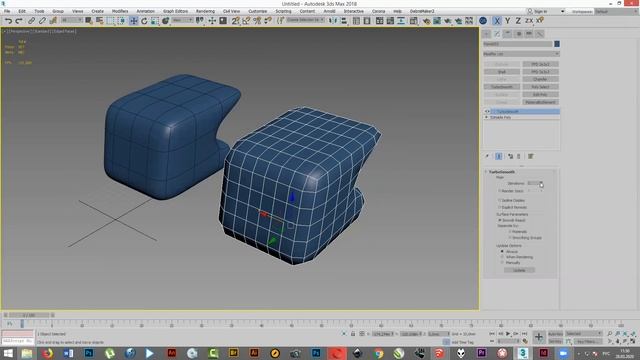640x360 pixels.
Task: Toggle TurboSmooth visibility eye in stack
Action: (x=487, y=111)
